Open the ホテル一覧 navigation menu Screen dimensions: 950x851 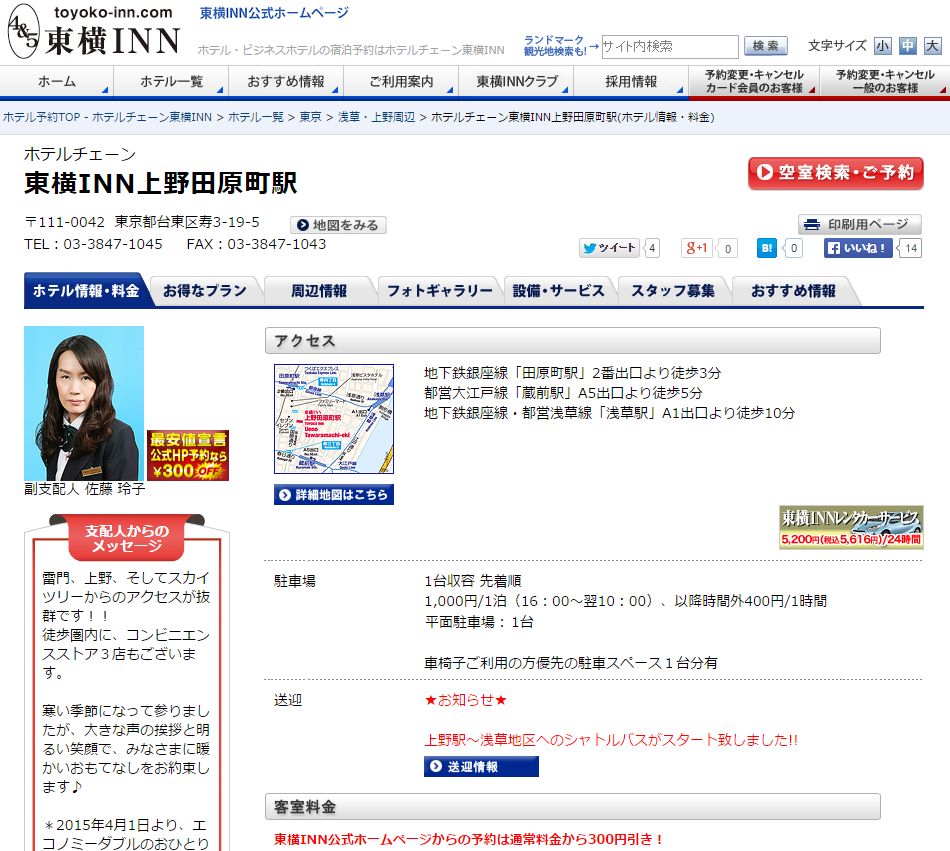pyautogui.click(x=171, y=82)
